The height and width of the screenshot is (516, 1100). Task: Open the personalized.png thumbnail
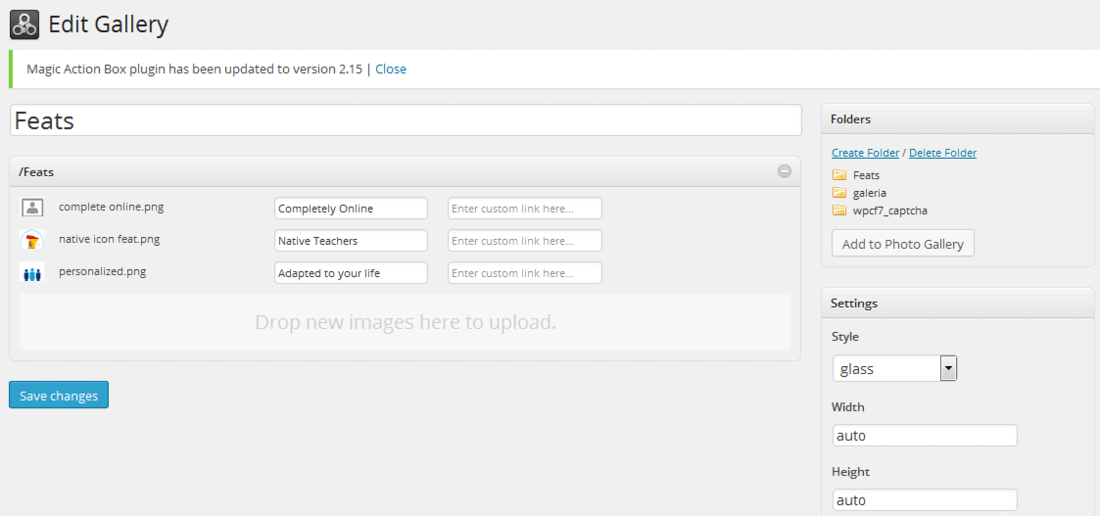[32, 273]
